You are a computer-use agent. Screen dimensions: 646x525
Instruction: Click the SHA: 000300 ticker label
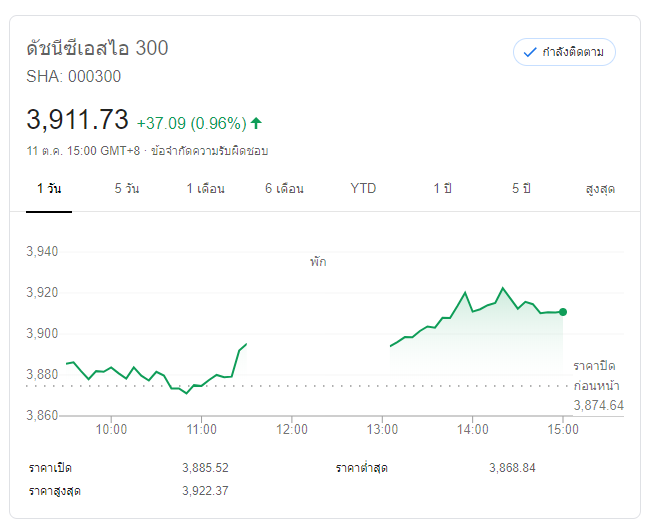click(x=73, y=76)
